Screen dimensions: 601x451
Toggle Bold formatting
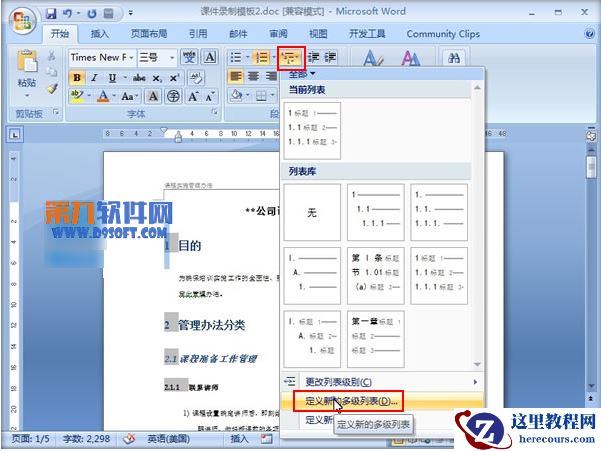tap(77, 77)
